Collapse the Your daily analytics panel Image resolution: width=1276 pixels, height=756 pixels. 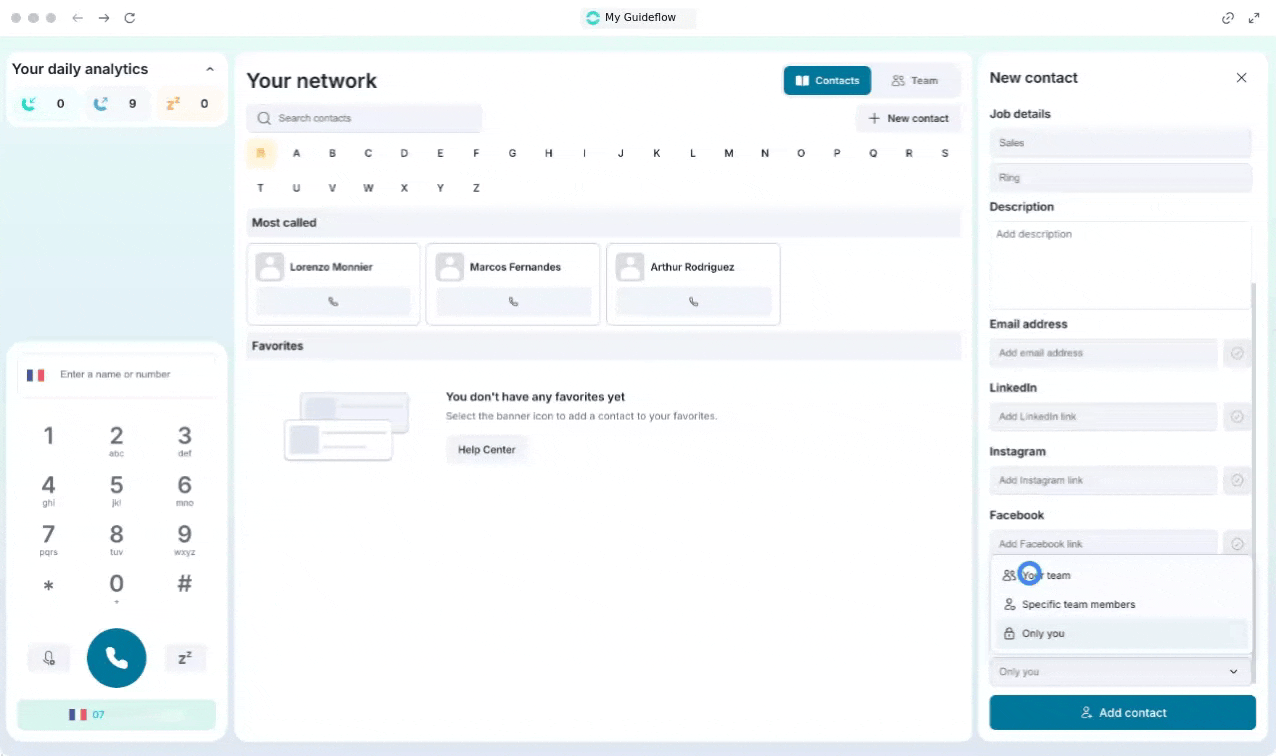[209, 69]
